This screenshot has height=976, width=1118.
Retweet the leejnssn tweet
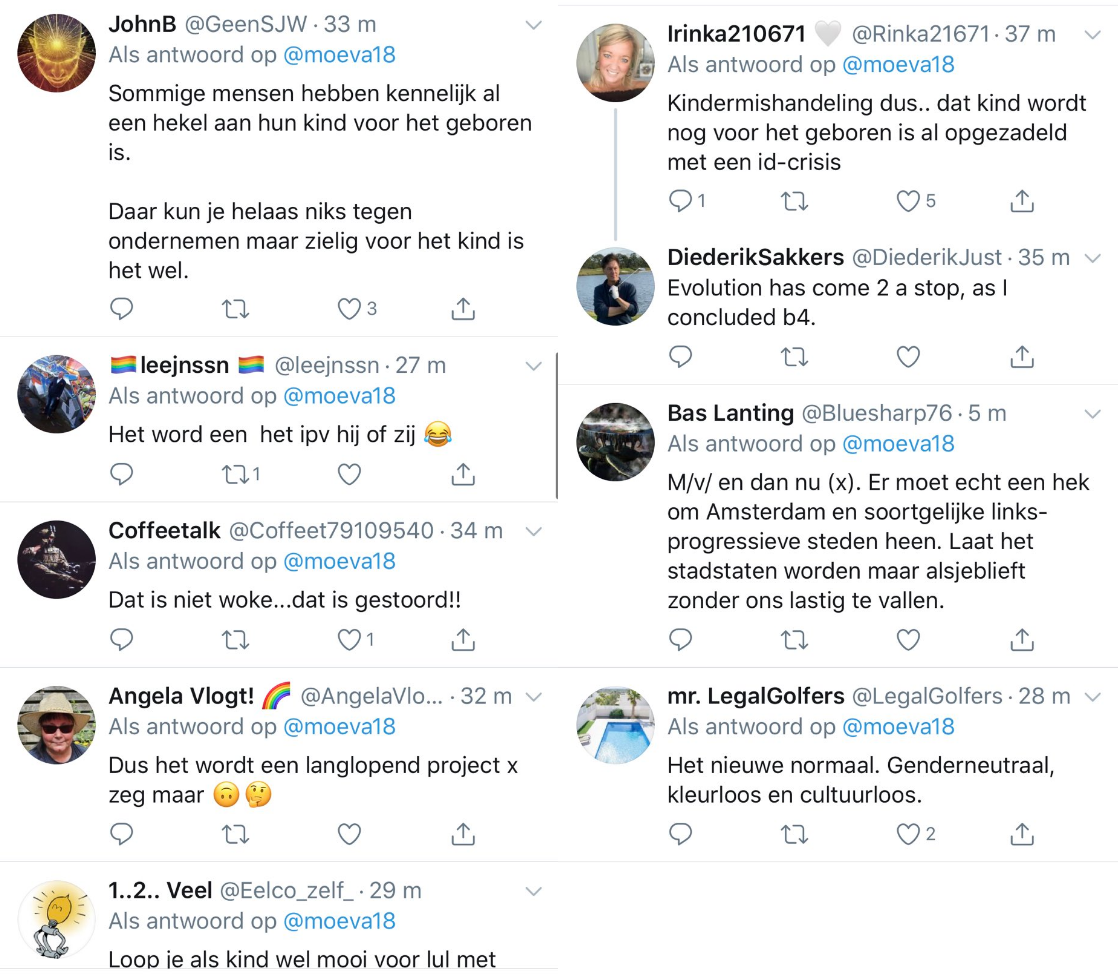pos(235,474)
